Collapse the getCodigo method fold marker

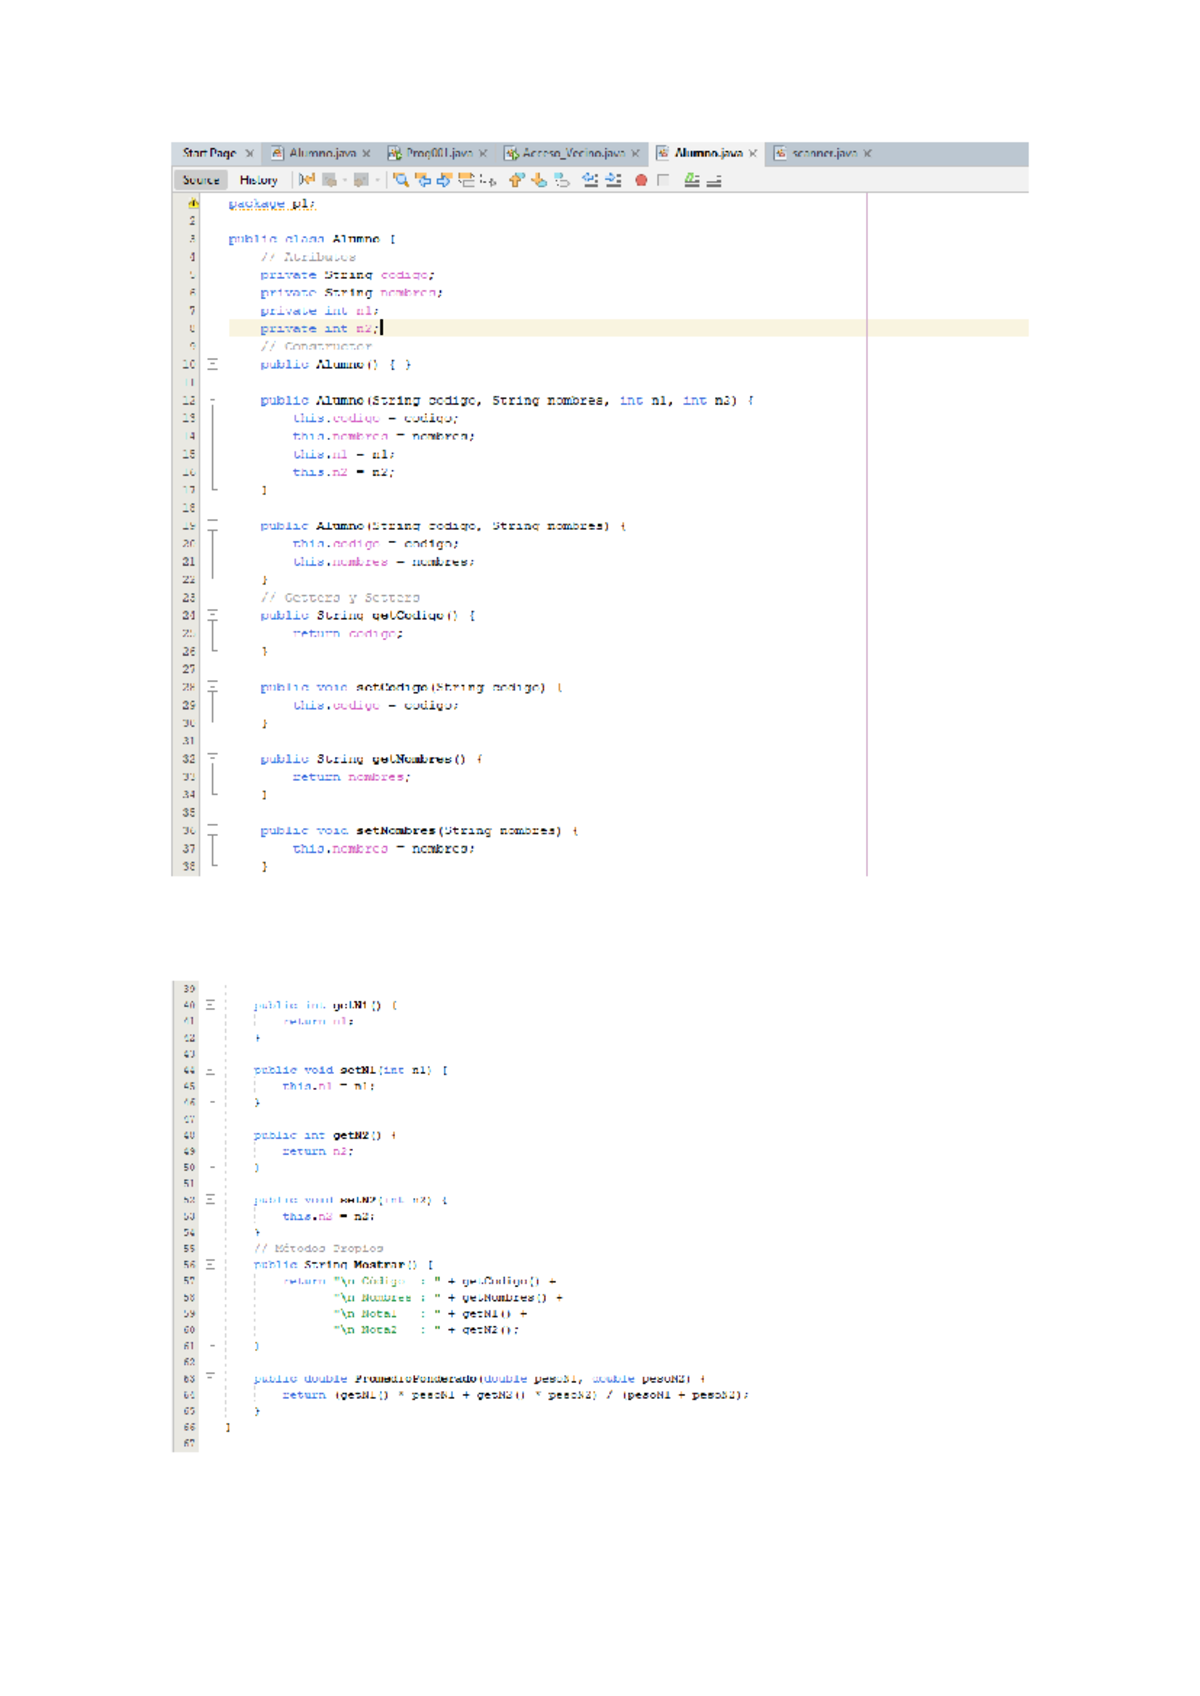[212, 615]
